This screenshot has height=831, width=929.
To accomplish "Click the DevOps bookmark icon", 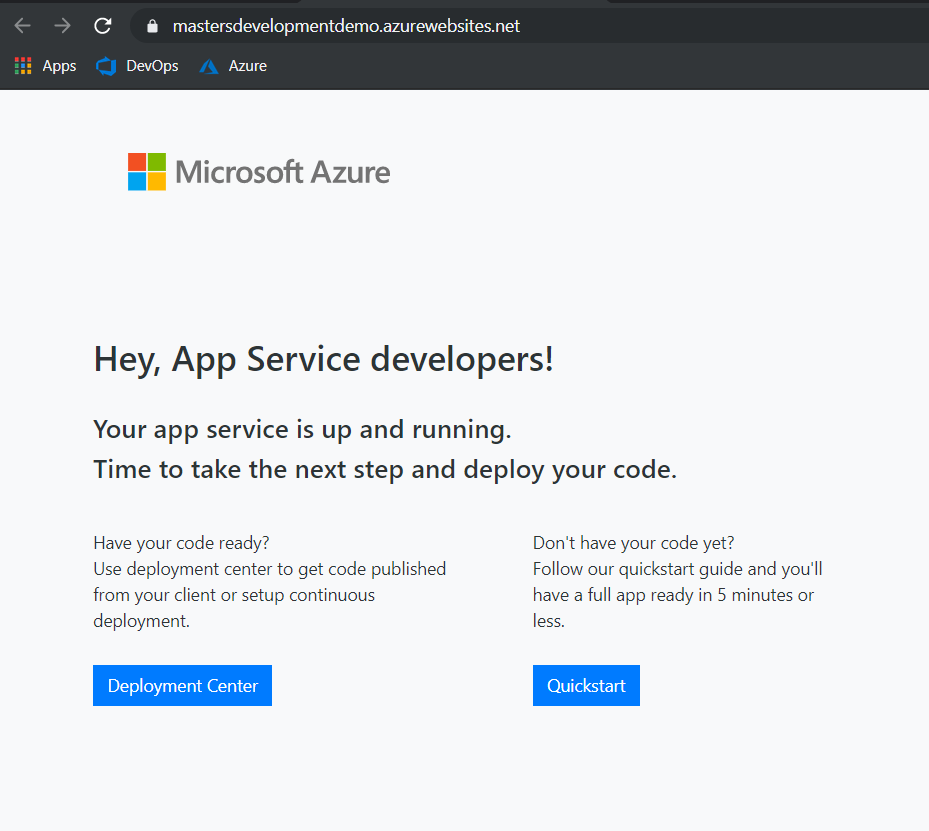I will [x=106, y=66].
